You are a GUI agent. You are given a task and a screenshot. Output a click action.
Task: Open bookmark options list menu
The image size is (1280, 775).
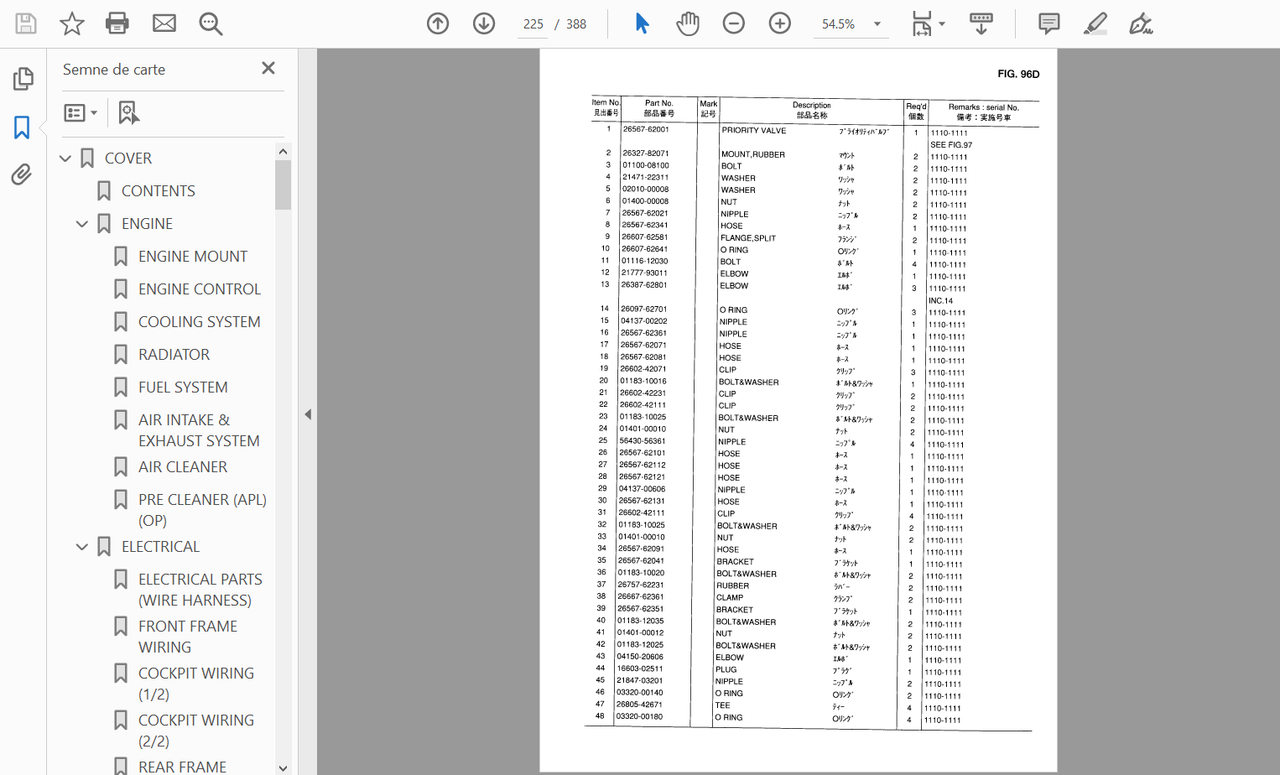80,113
